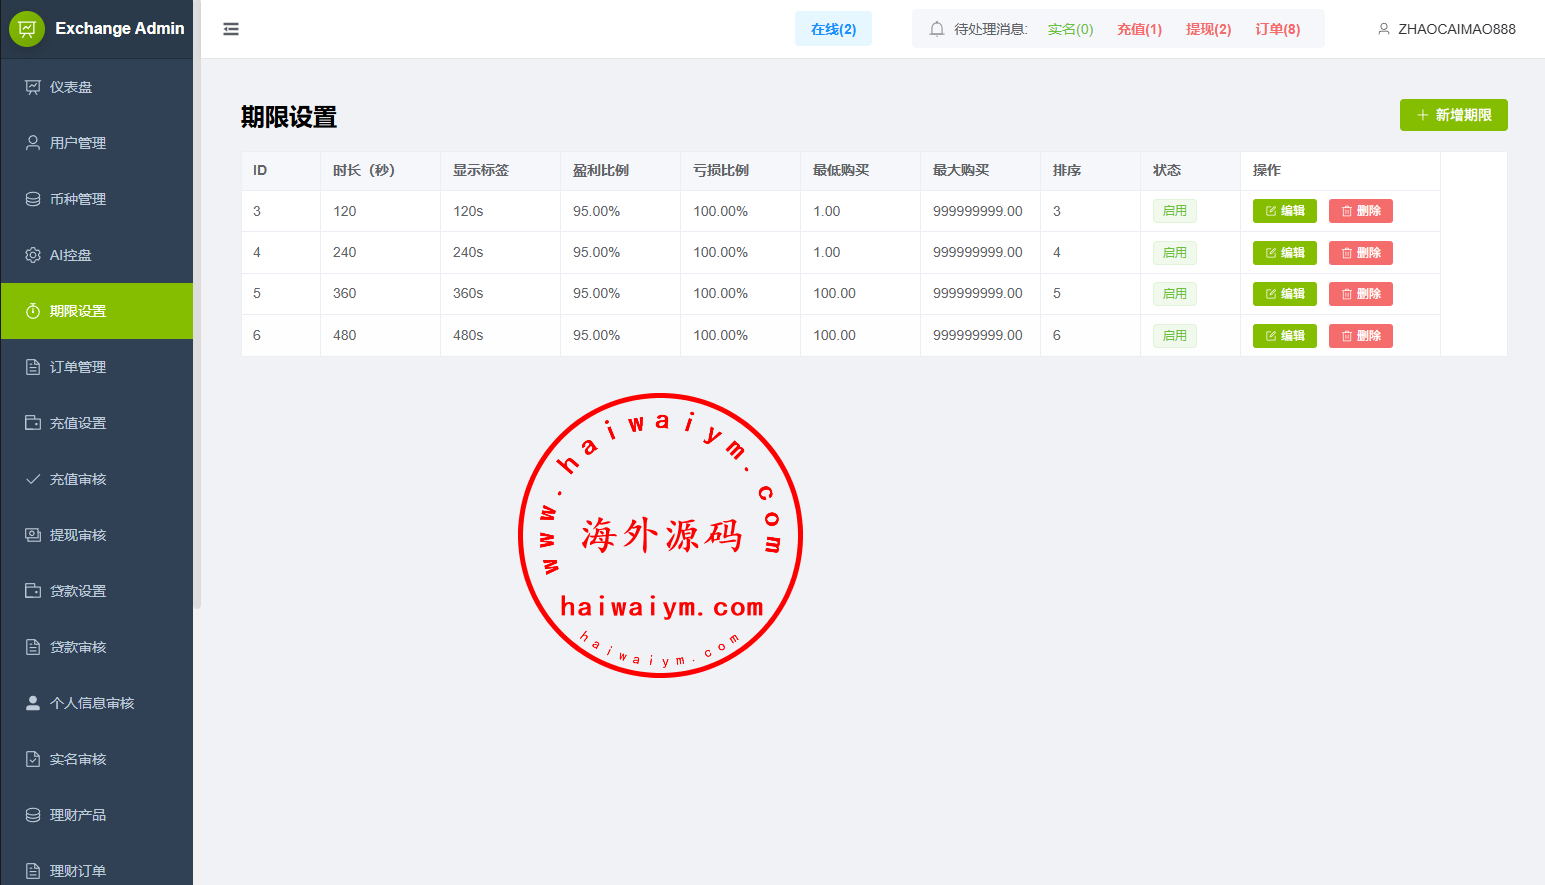Edit the 120s duration row
Screen dimensions: 1545x885
[x=1284, y=211]
